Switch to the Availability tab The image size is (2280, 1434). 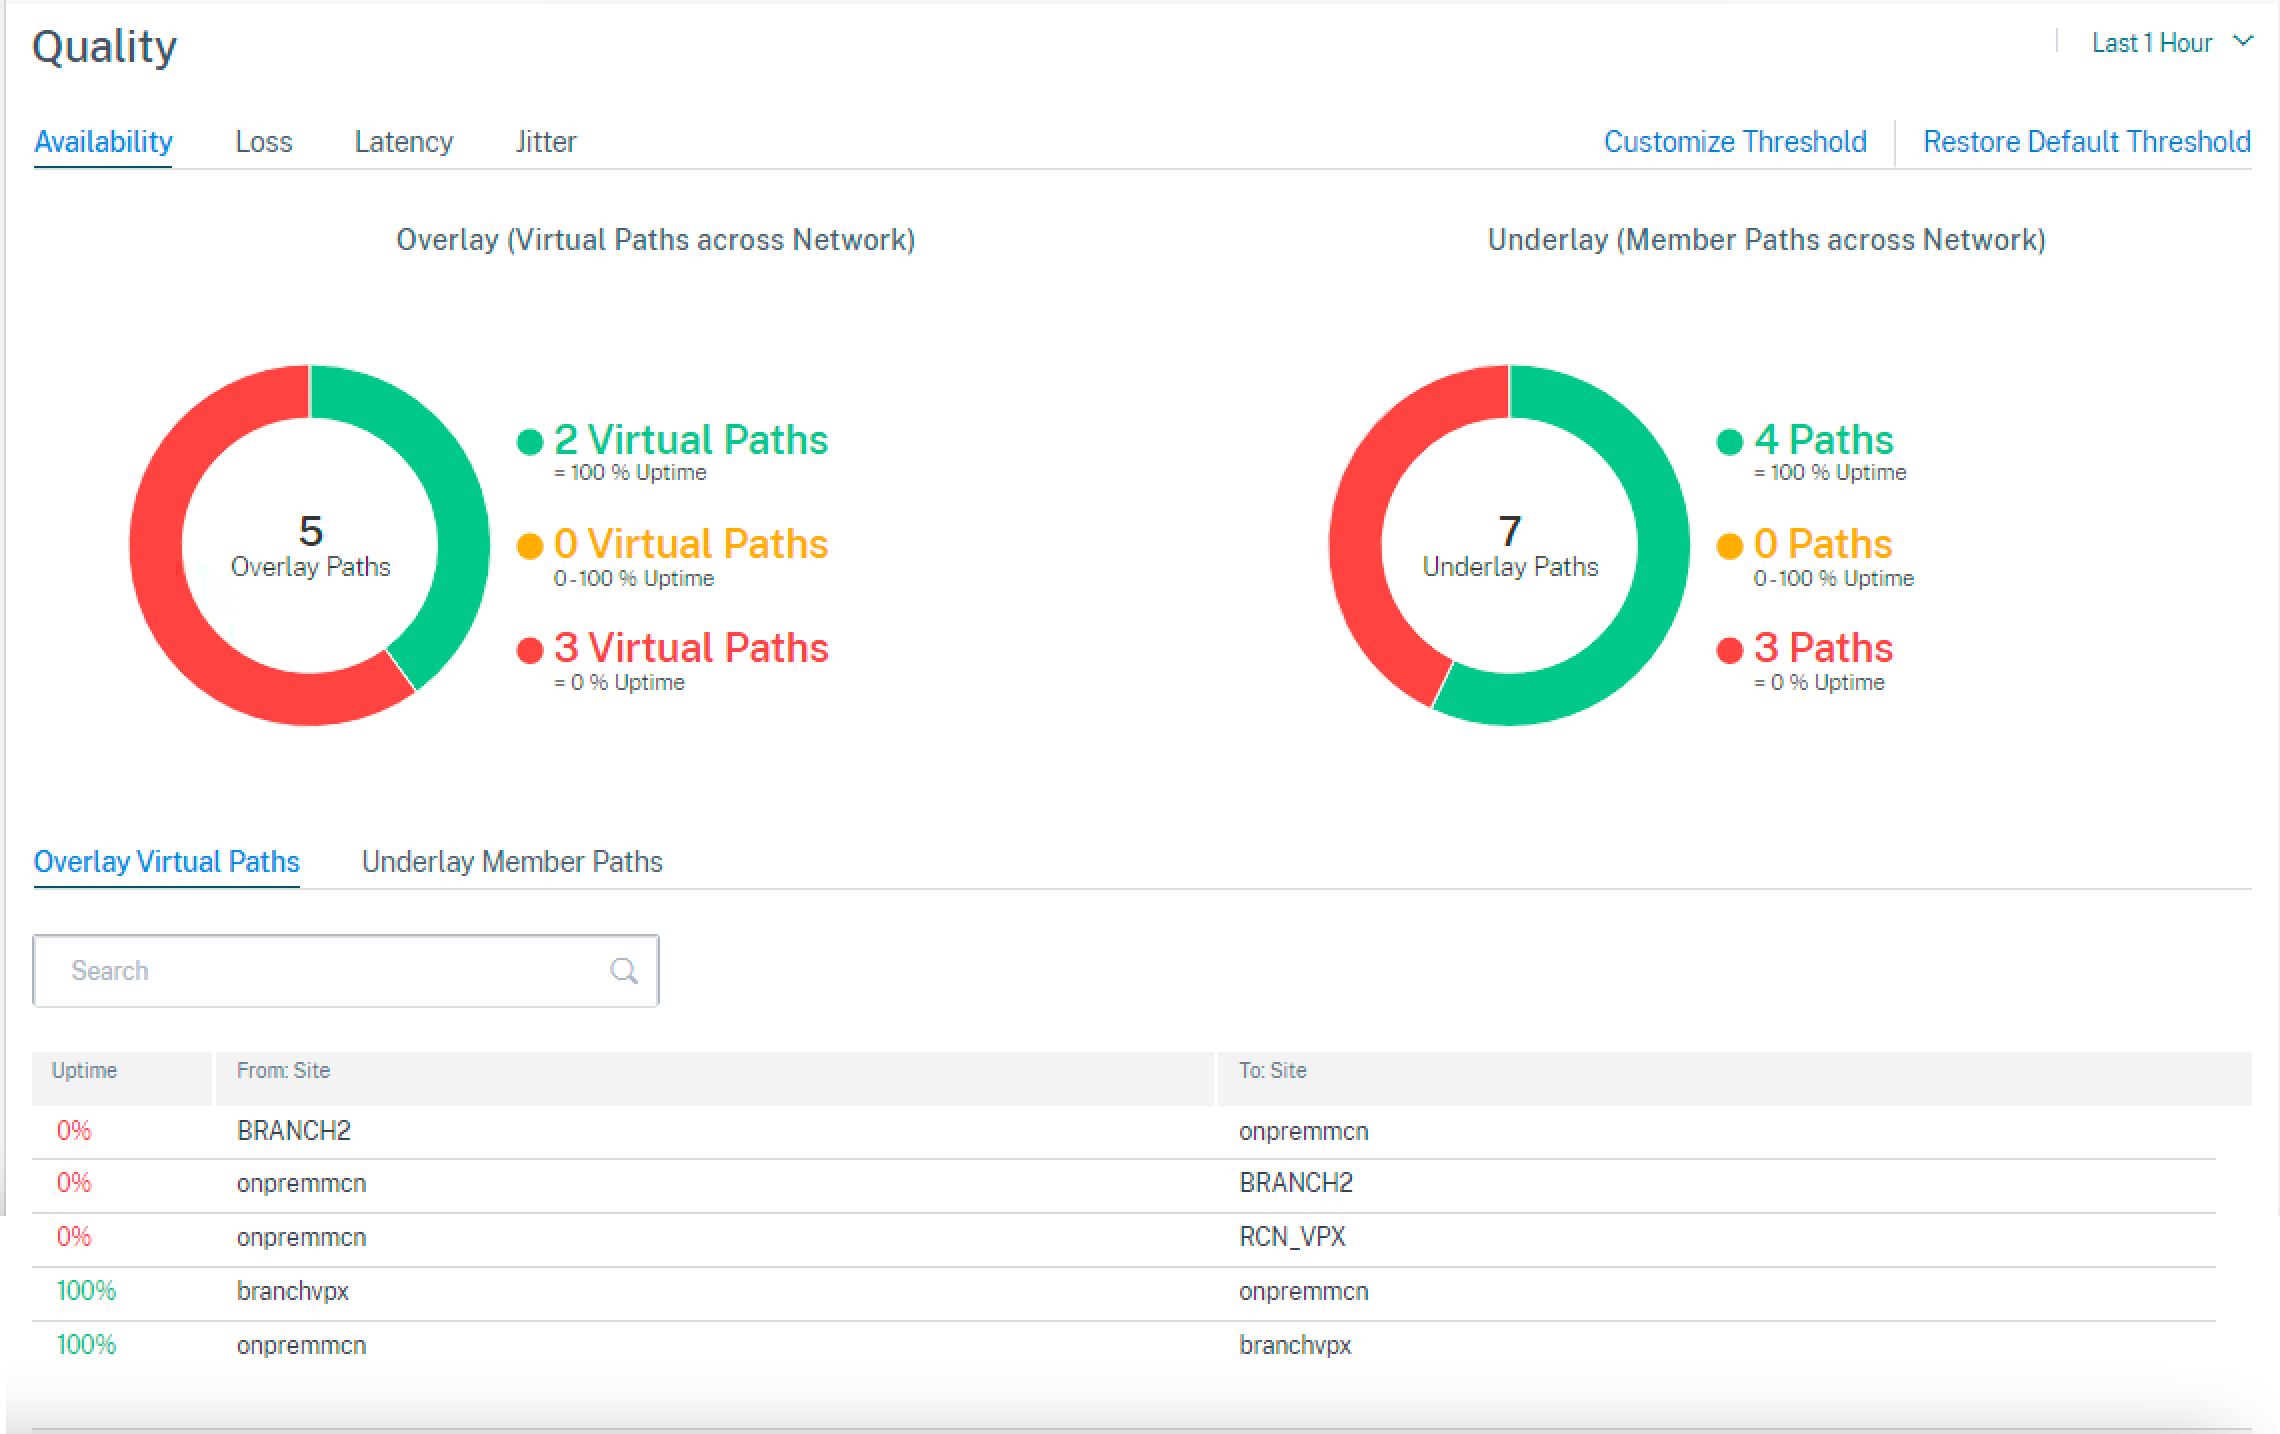point(103,142)
